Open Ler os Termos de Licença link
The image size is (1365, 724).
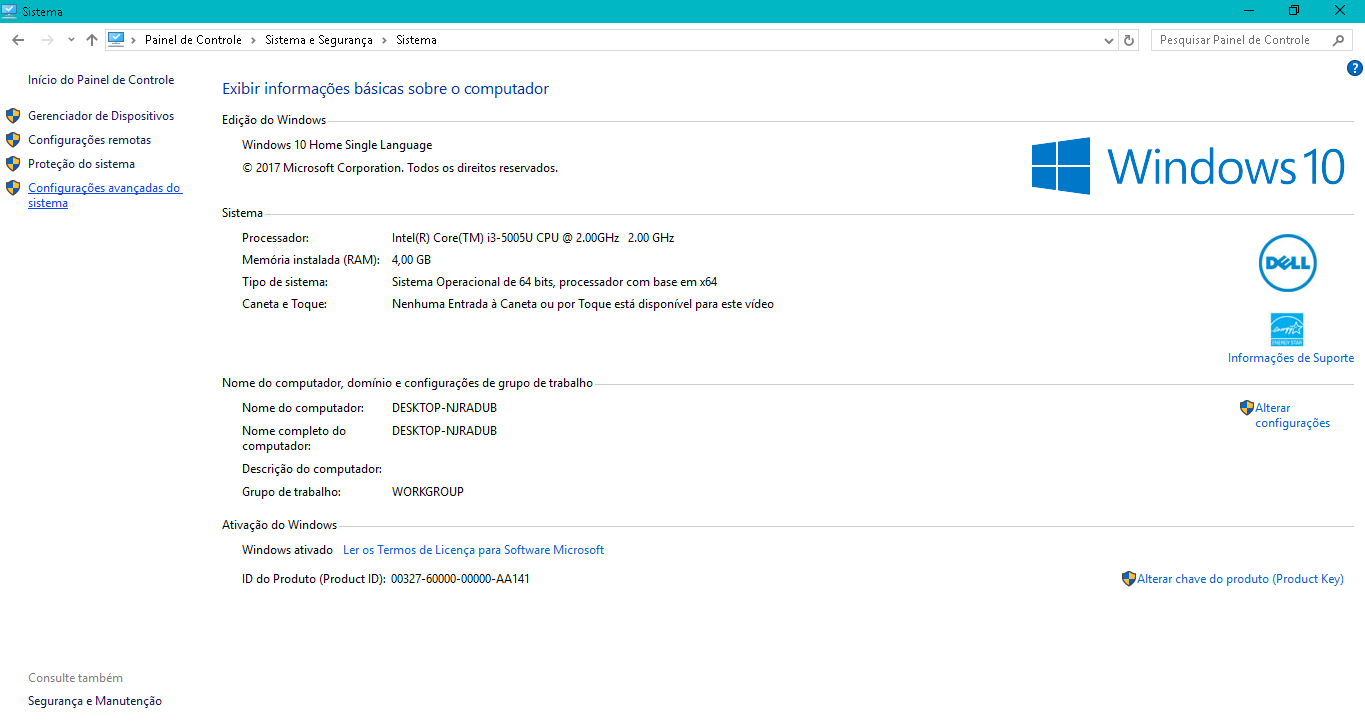pos(473,550)
